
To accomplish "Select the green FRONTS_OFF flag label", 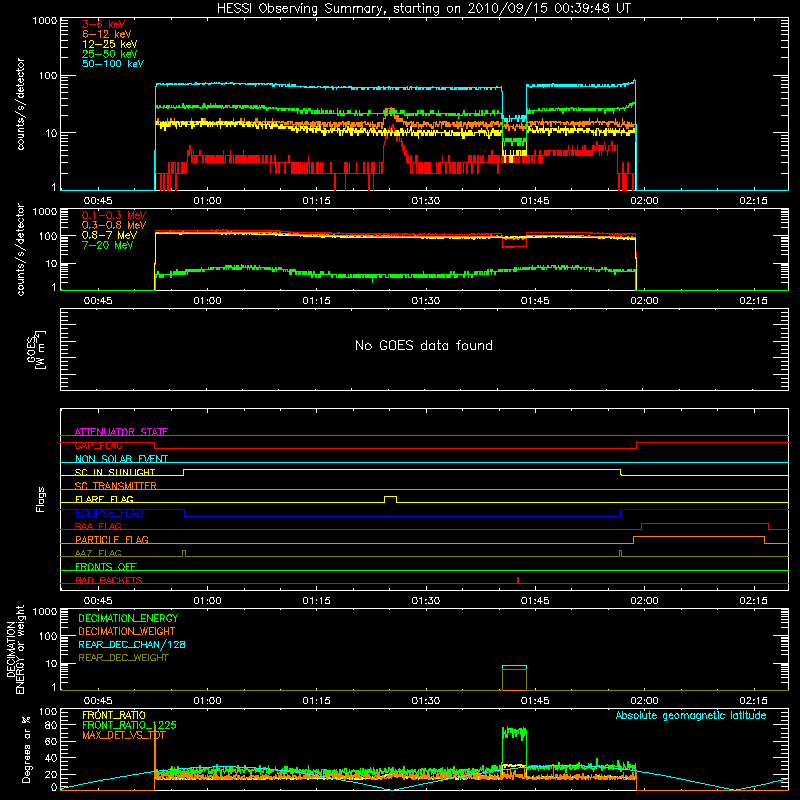I will 106,566.
